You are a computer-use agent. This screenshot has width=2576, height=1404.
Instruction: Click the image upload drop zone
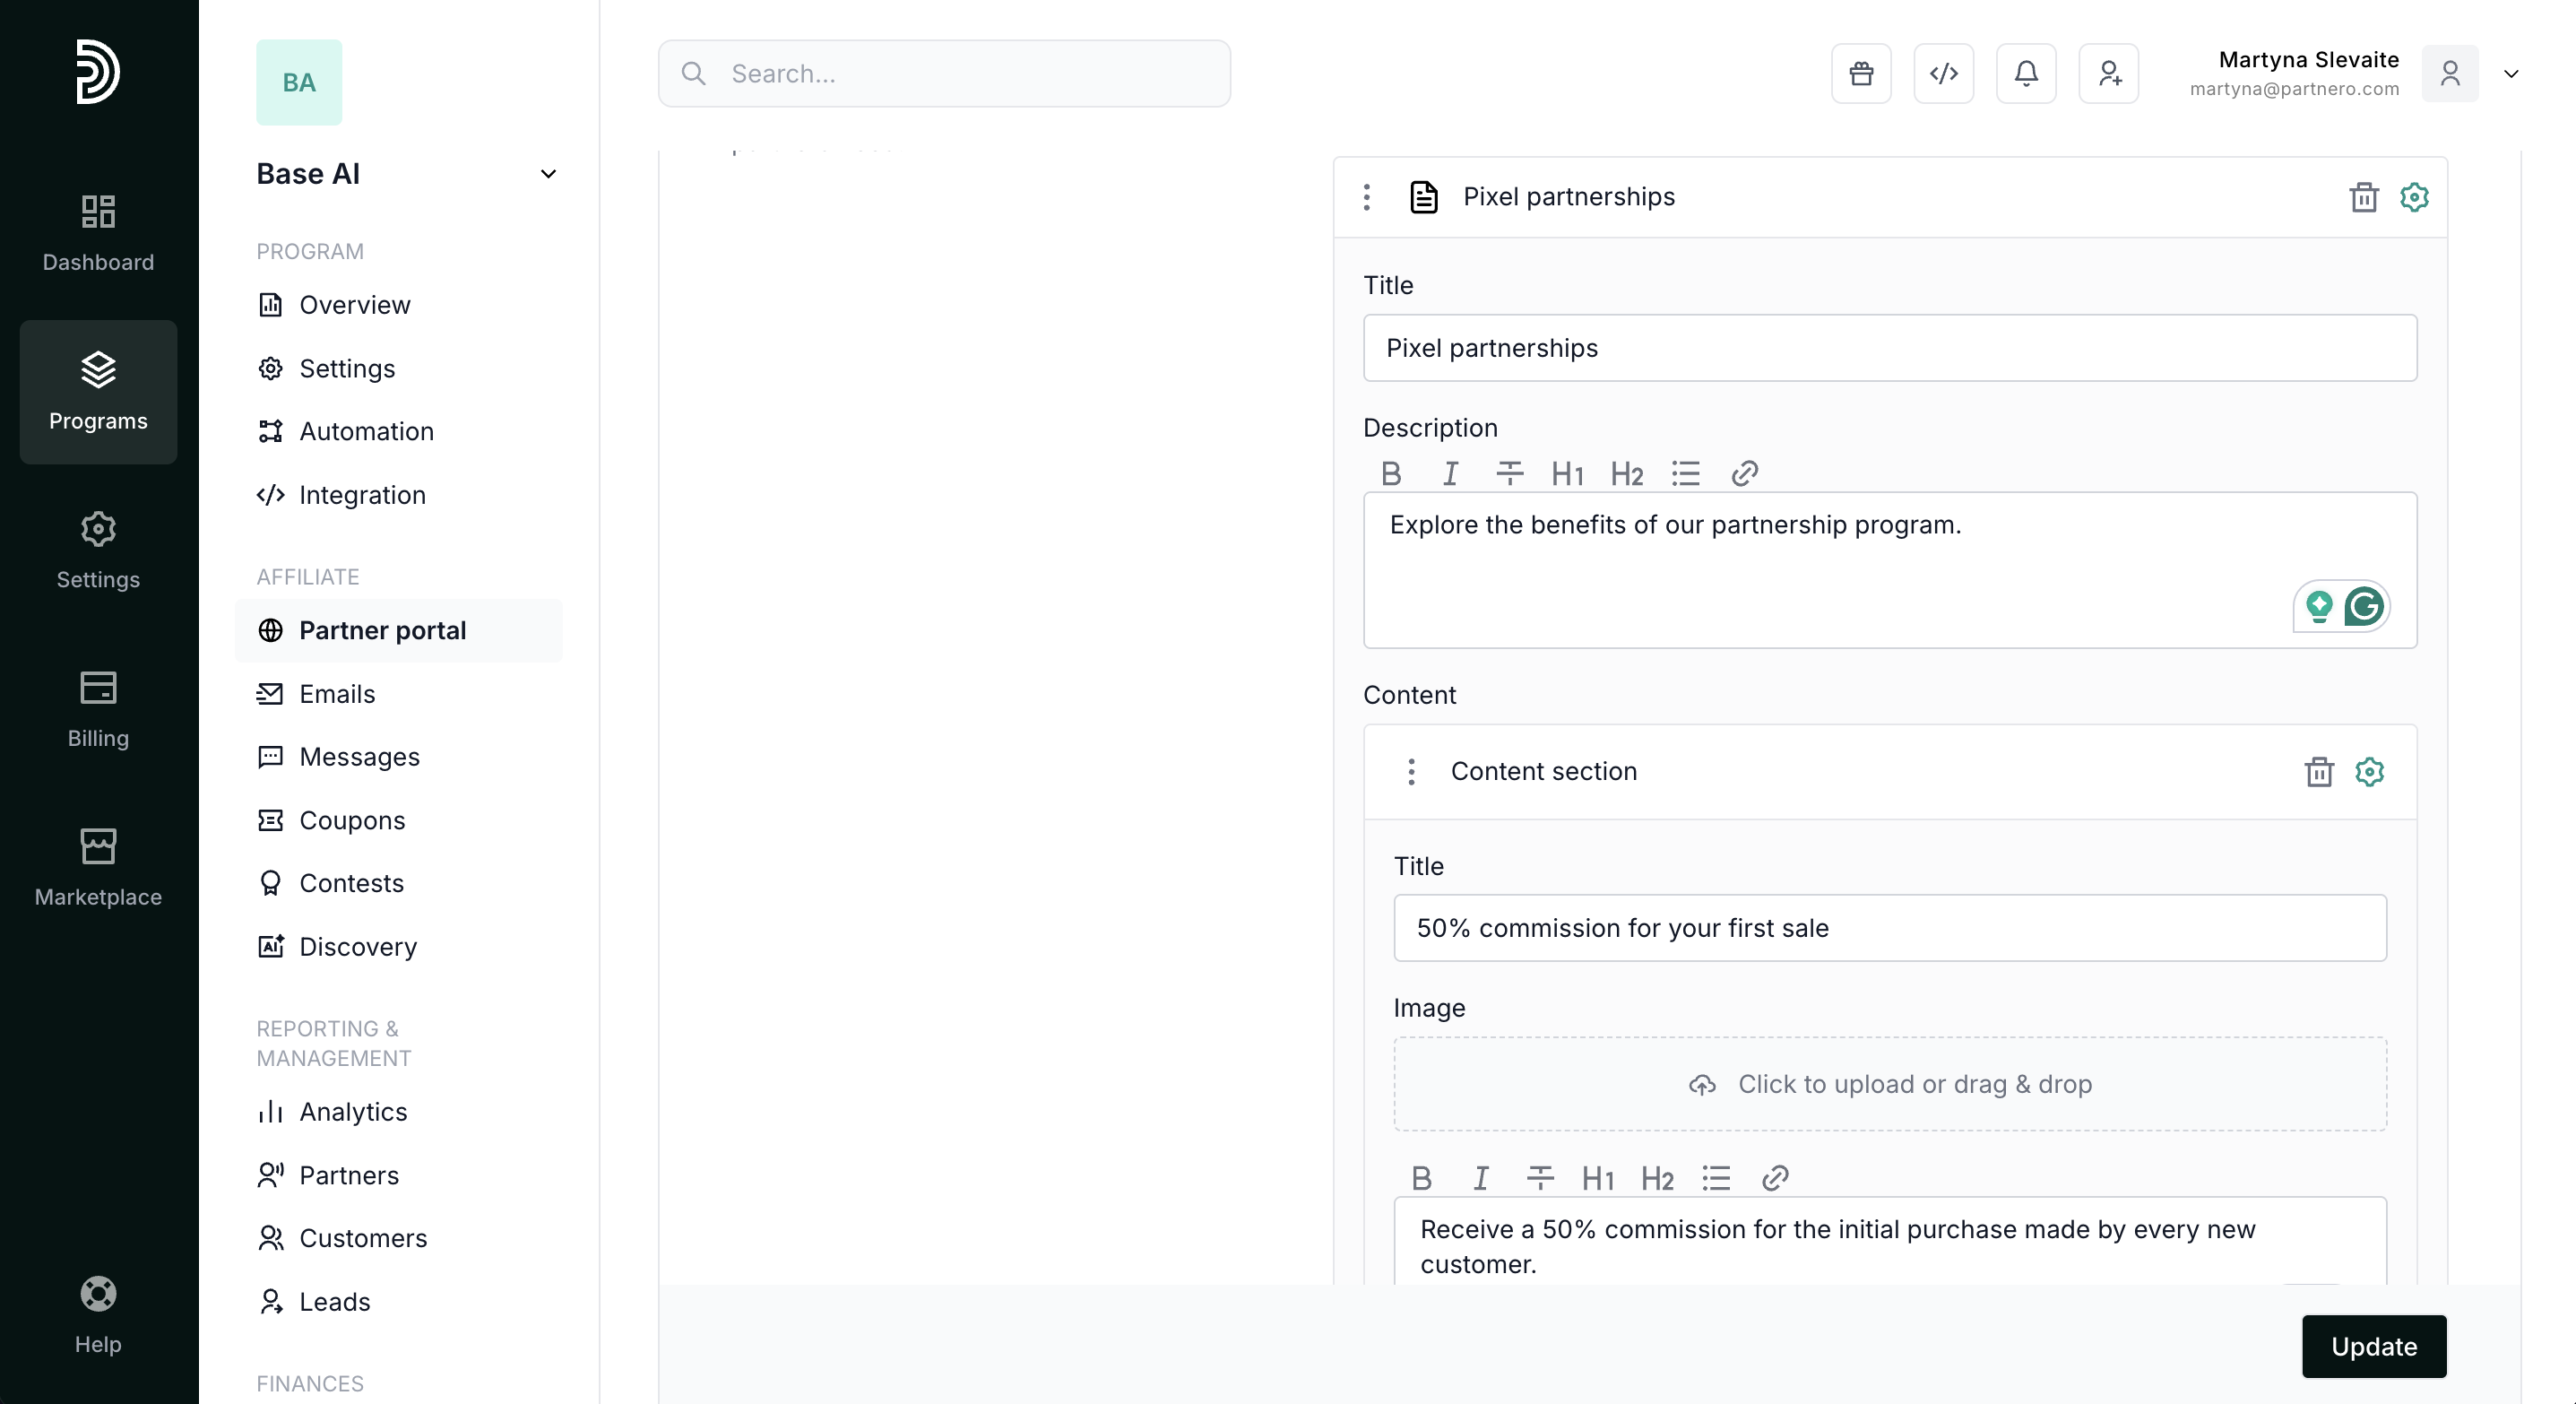click(1889, 1084)
